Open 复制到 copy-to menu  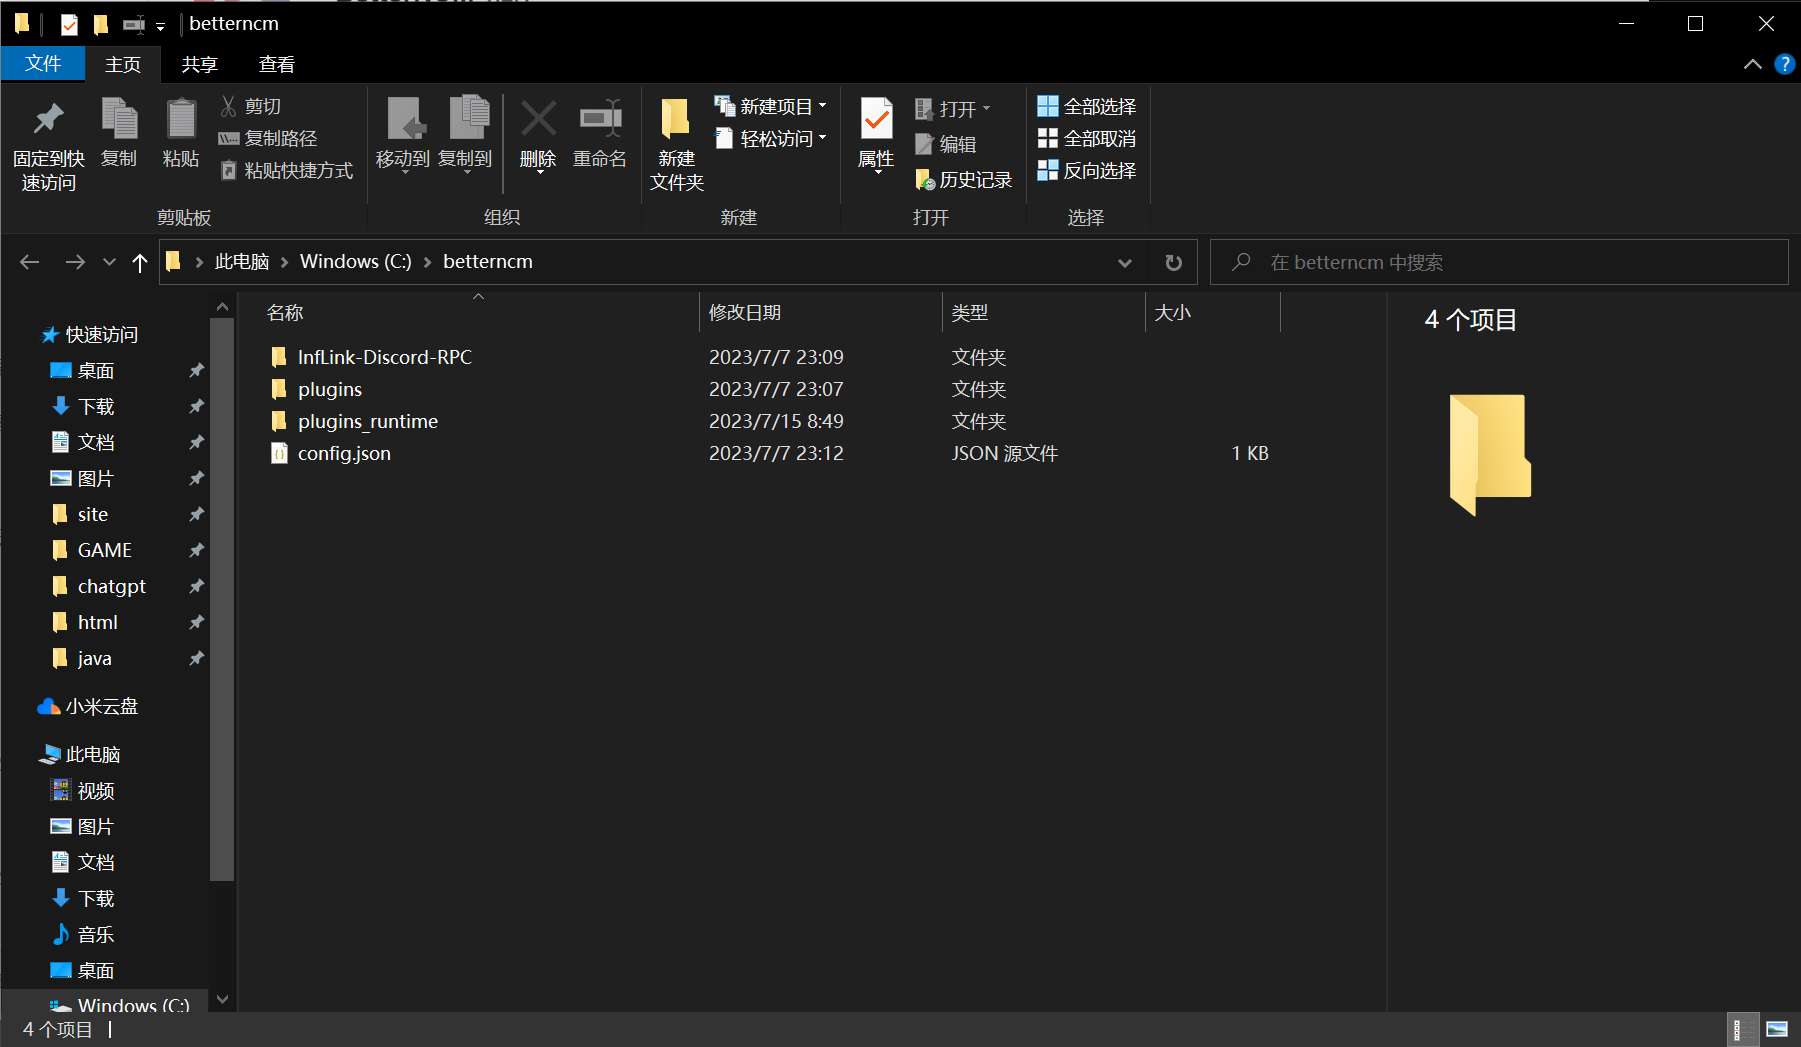pos(465,136)
